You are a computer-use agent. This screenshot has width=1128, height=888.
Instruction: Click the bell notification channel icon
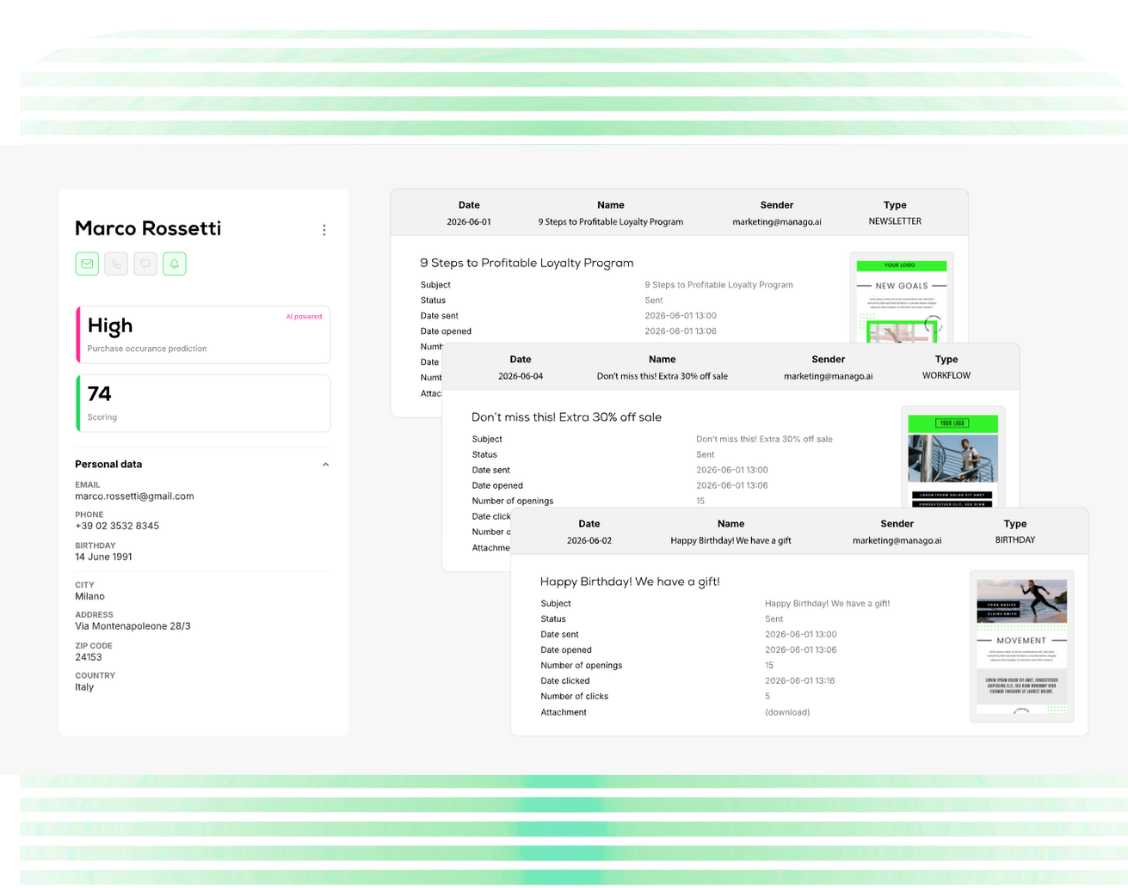[174, 264]
